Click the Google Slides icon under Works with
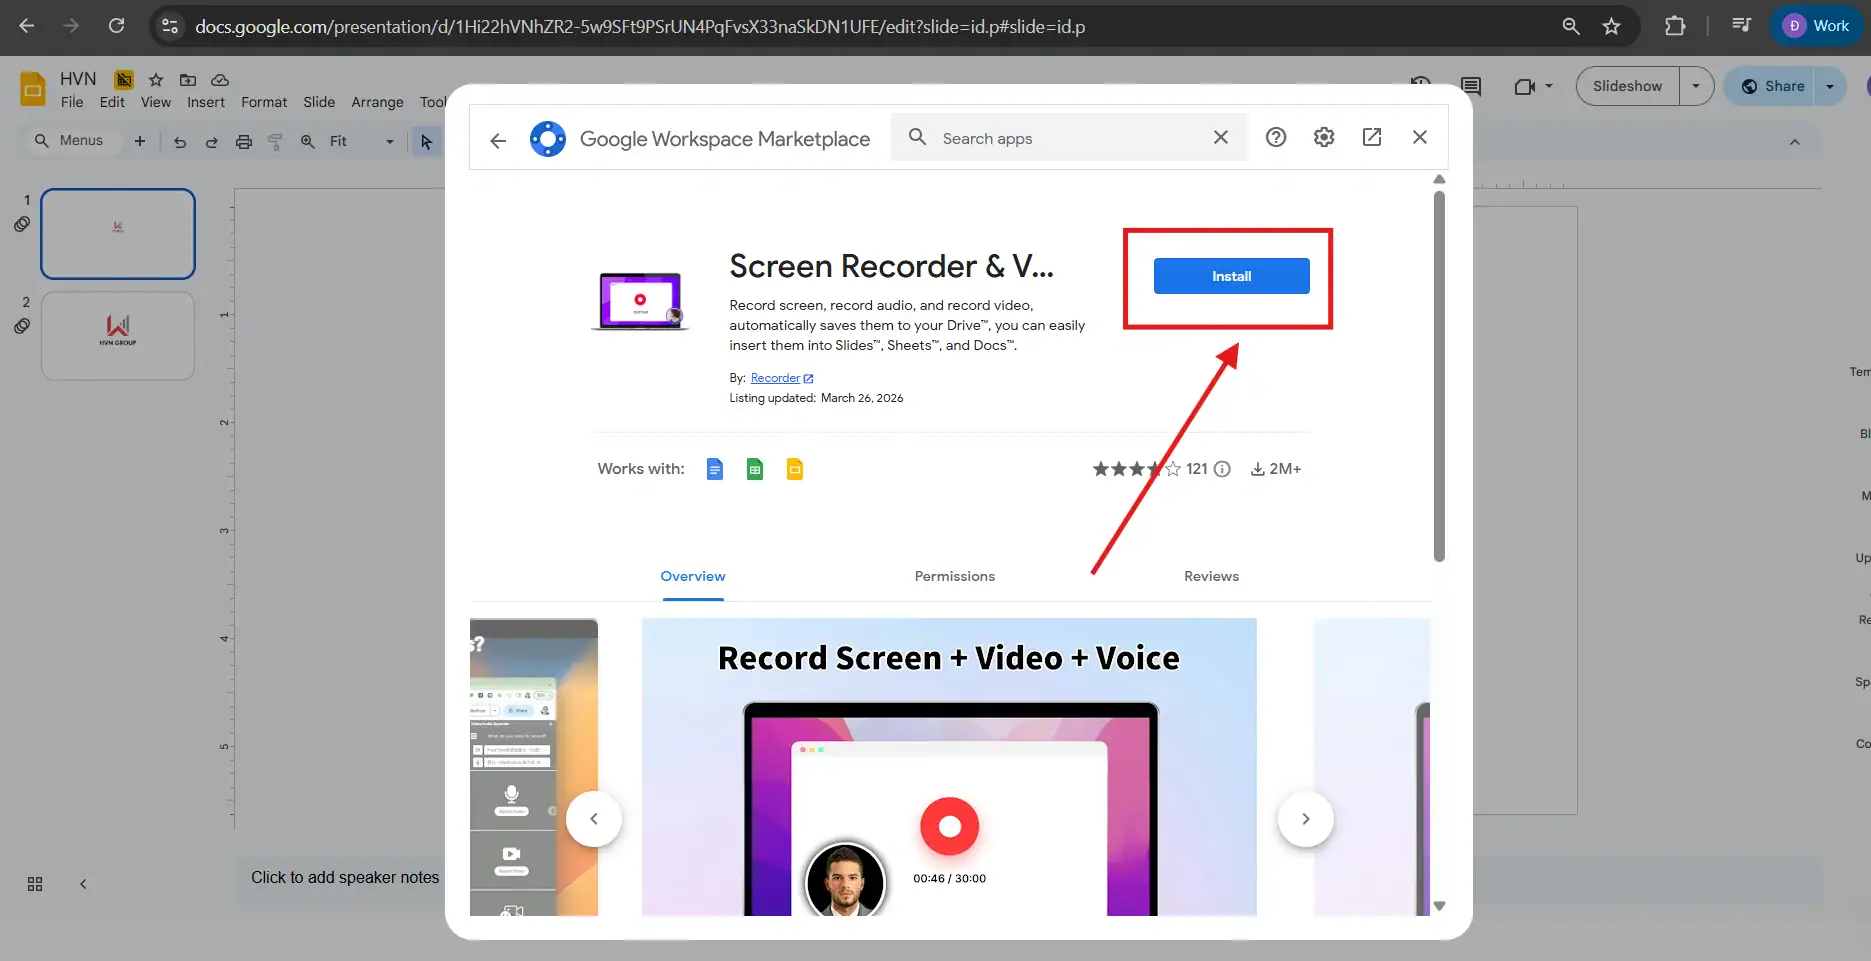Viewport: 1871px width, 961px height. tap(795, 469)
